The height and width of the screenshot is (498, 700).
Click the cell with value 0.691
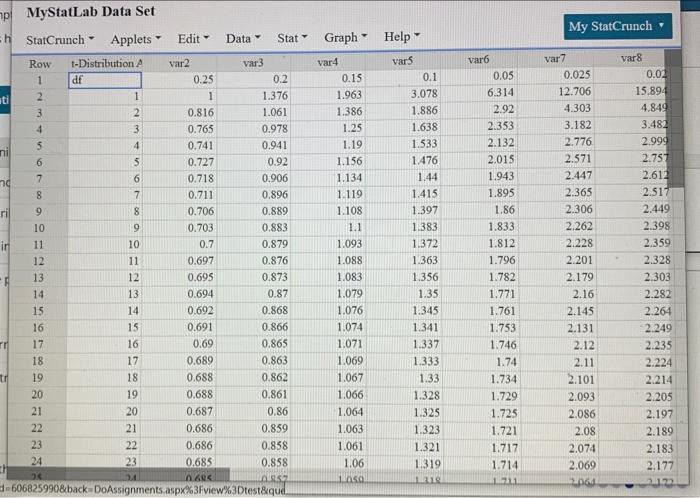(x=179, y=327)
